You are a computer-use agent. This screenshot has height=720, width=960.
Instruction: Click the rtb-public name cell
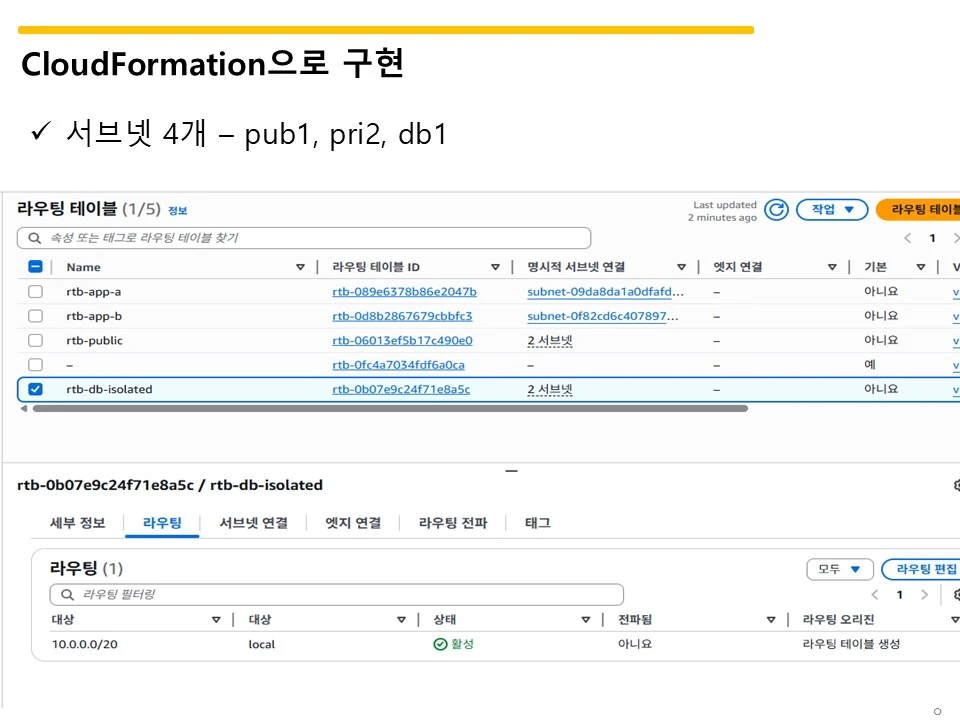point(94,341)
